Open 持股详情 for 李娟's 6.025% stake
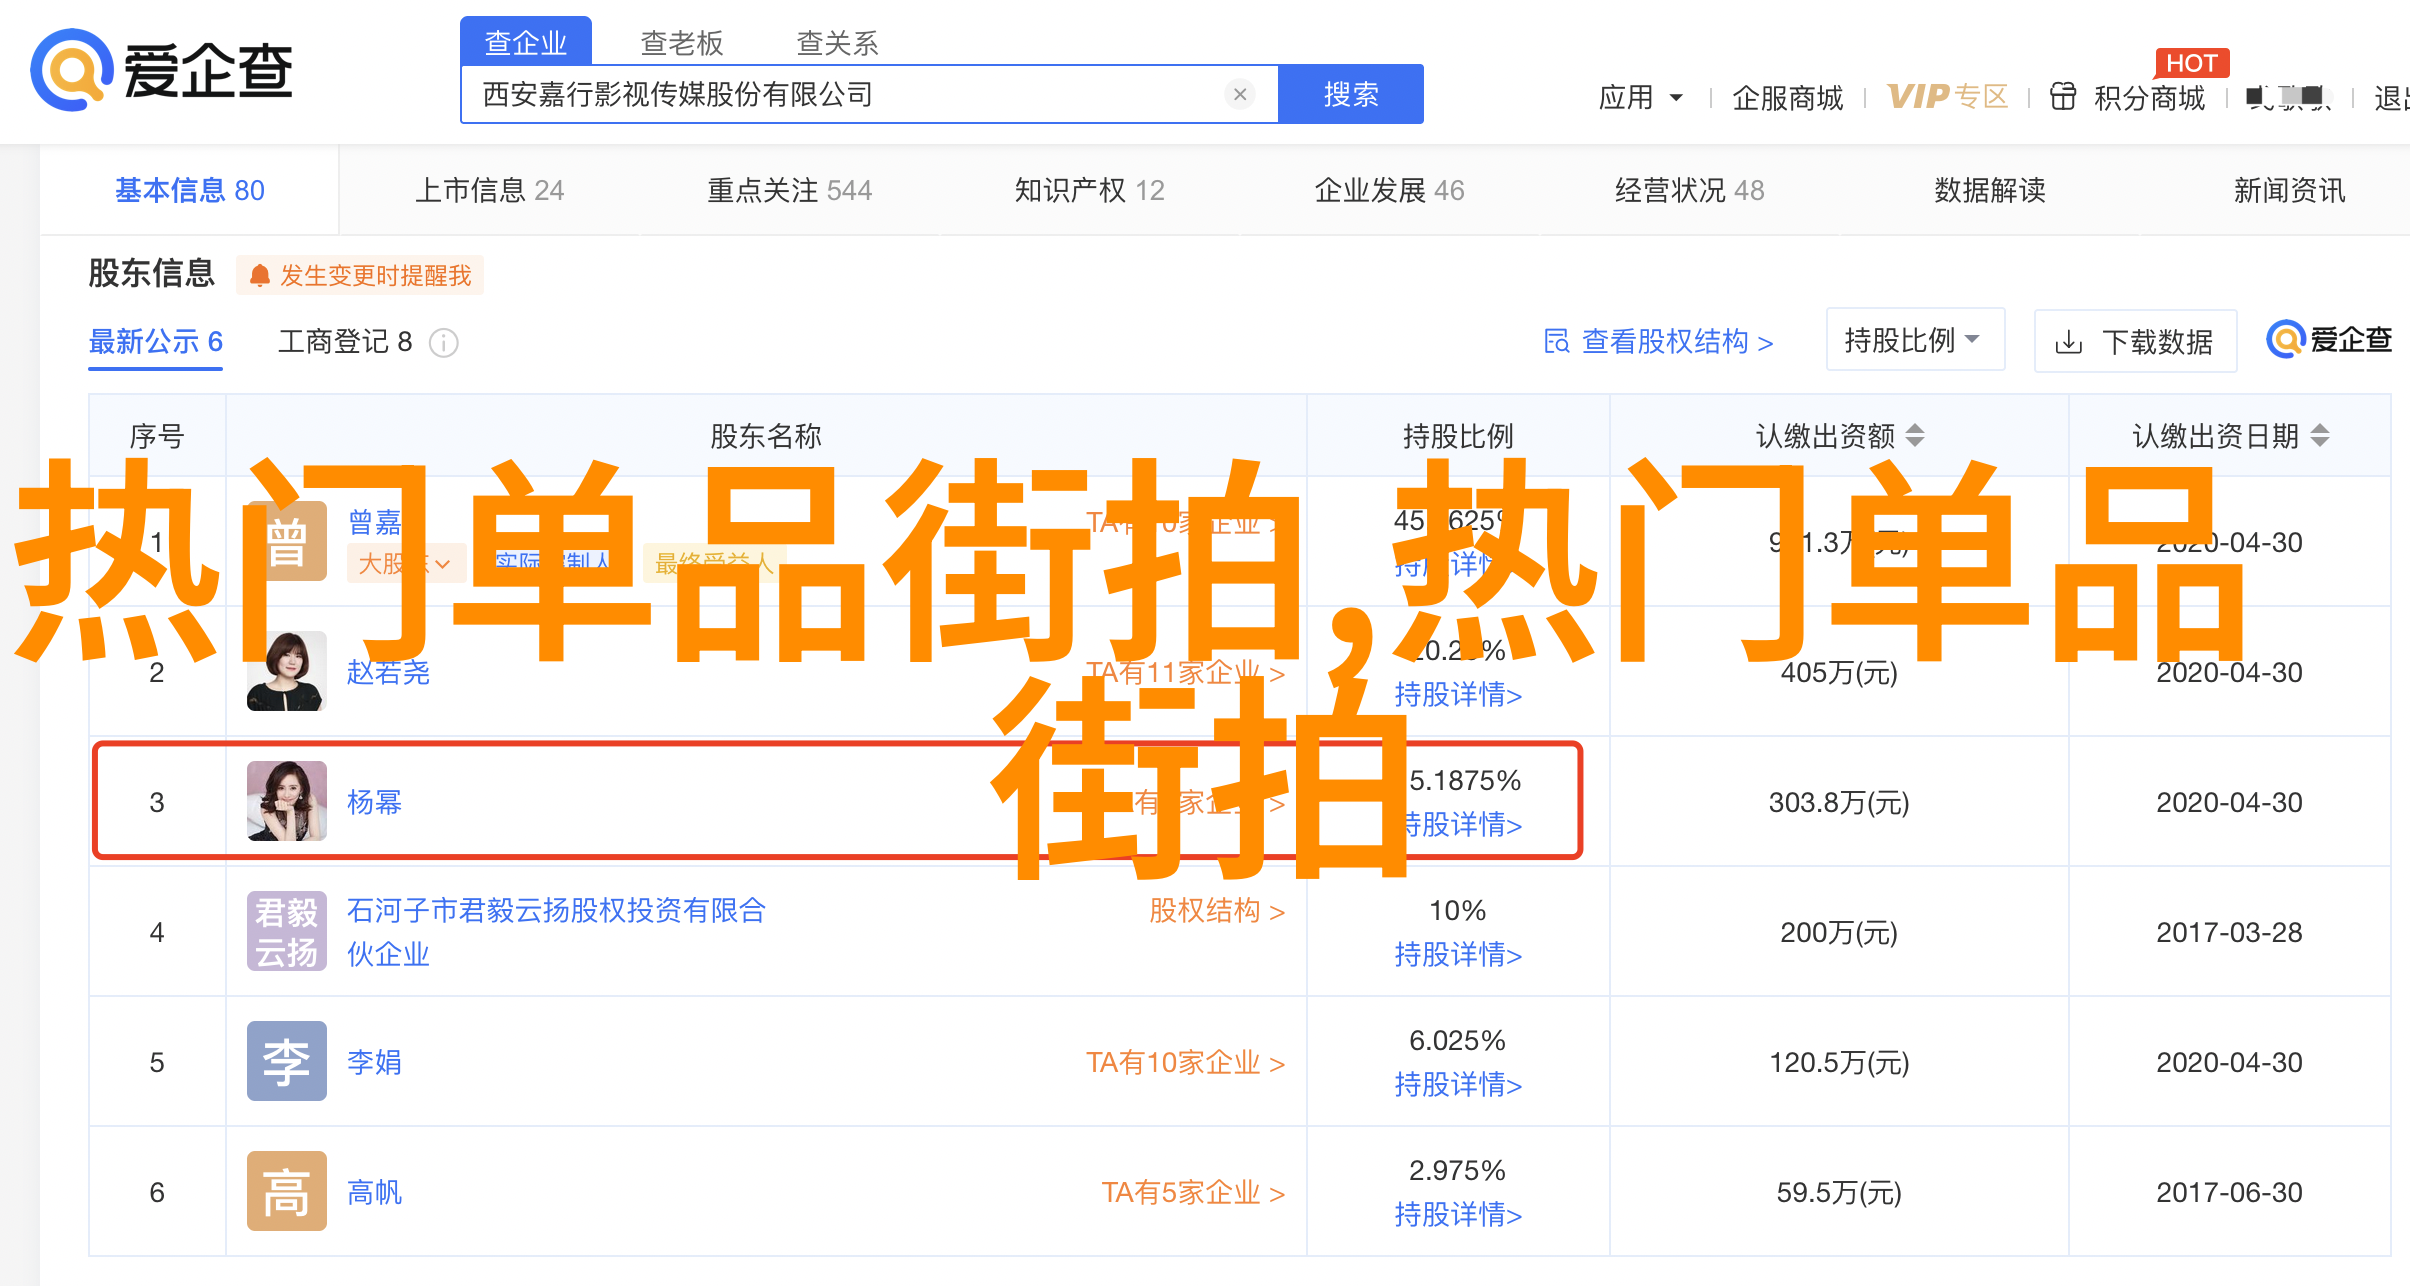Screen dimensions: 2410x1286 coord(1458,1084)
